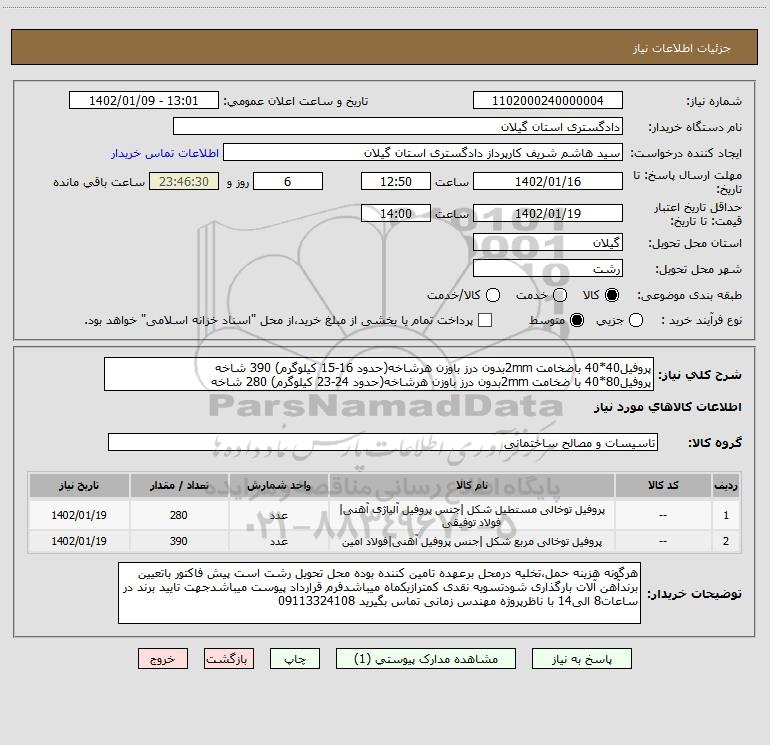Click the نام کالا column header
The image size is (770, 745).
click(471, 485)
